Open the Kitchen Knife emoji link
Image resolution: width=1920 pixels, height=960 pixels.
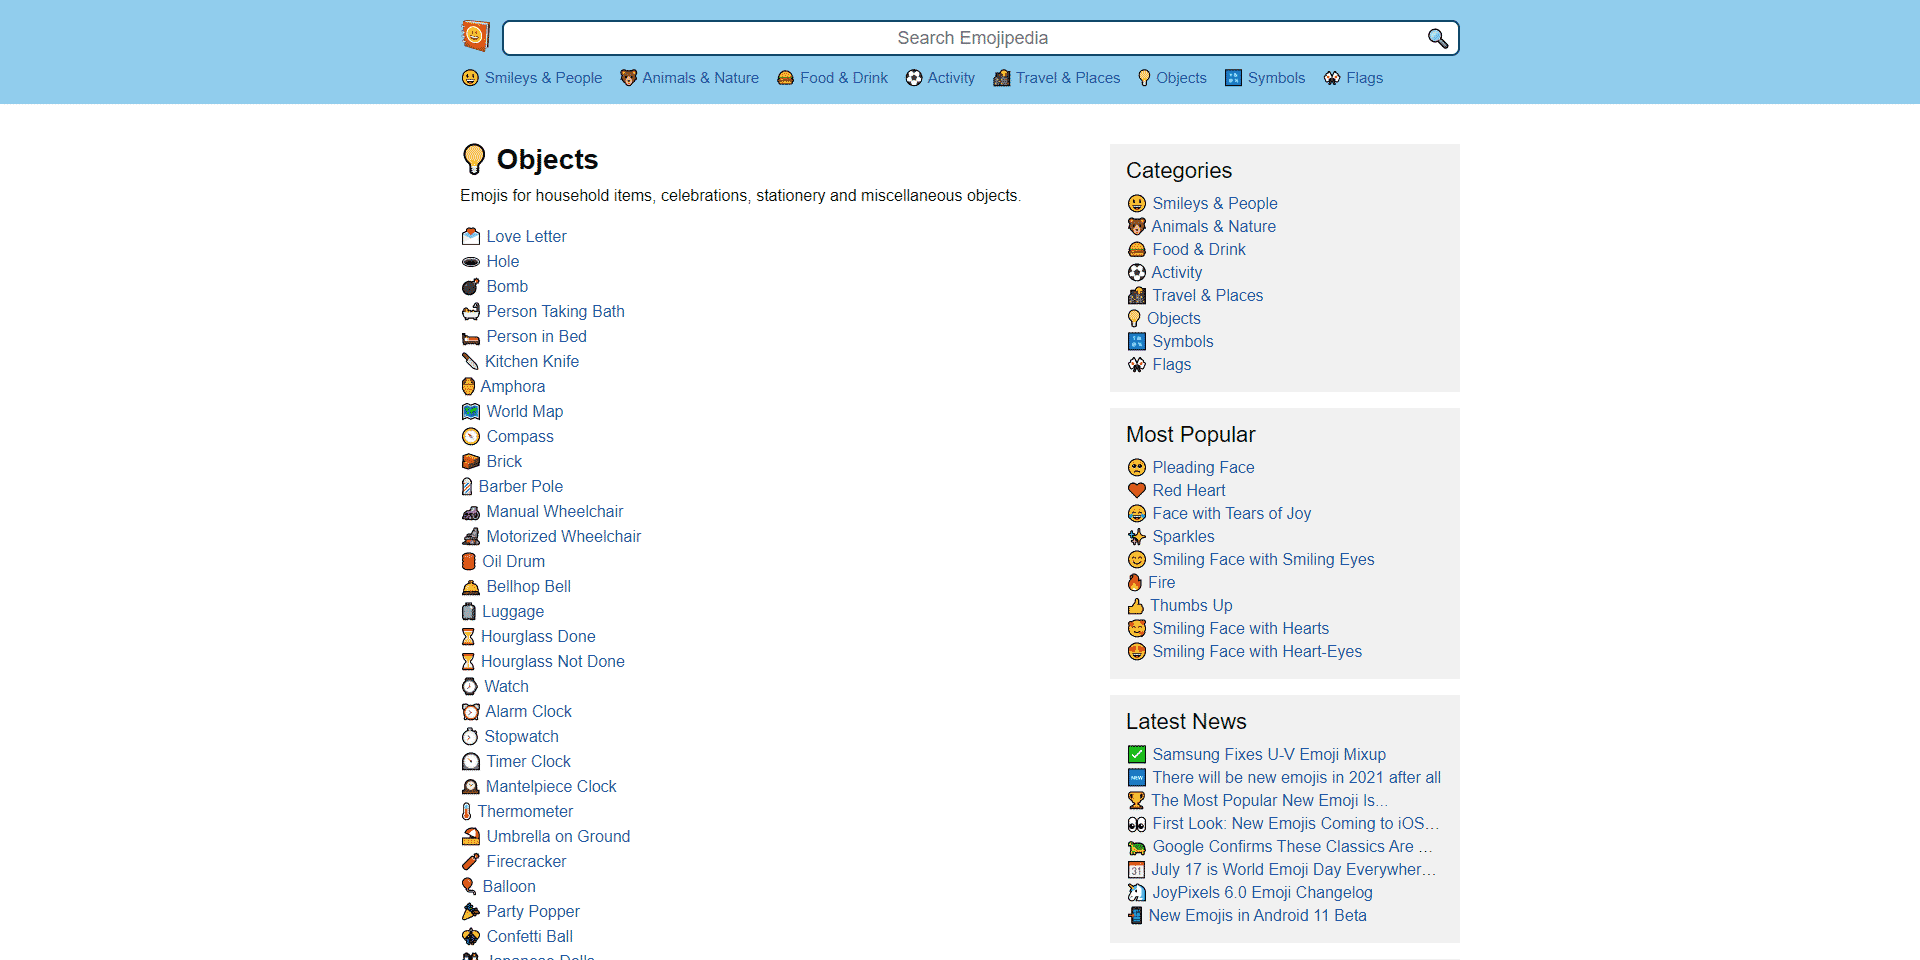(x=531, y=362)
